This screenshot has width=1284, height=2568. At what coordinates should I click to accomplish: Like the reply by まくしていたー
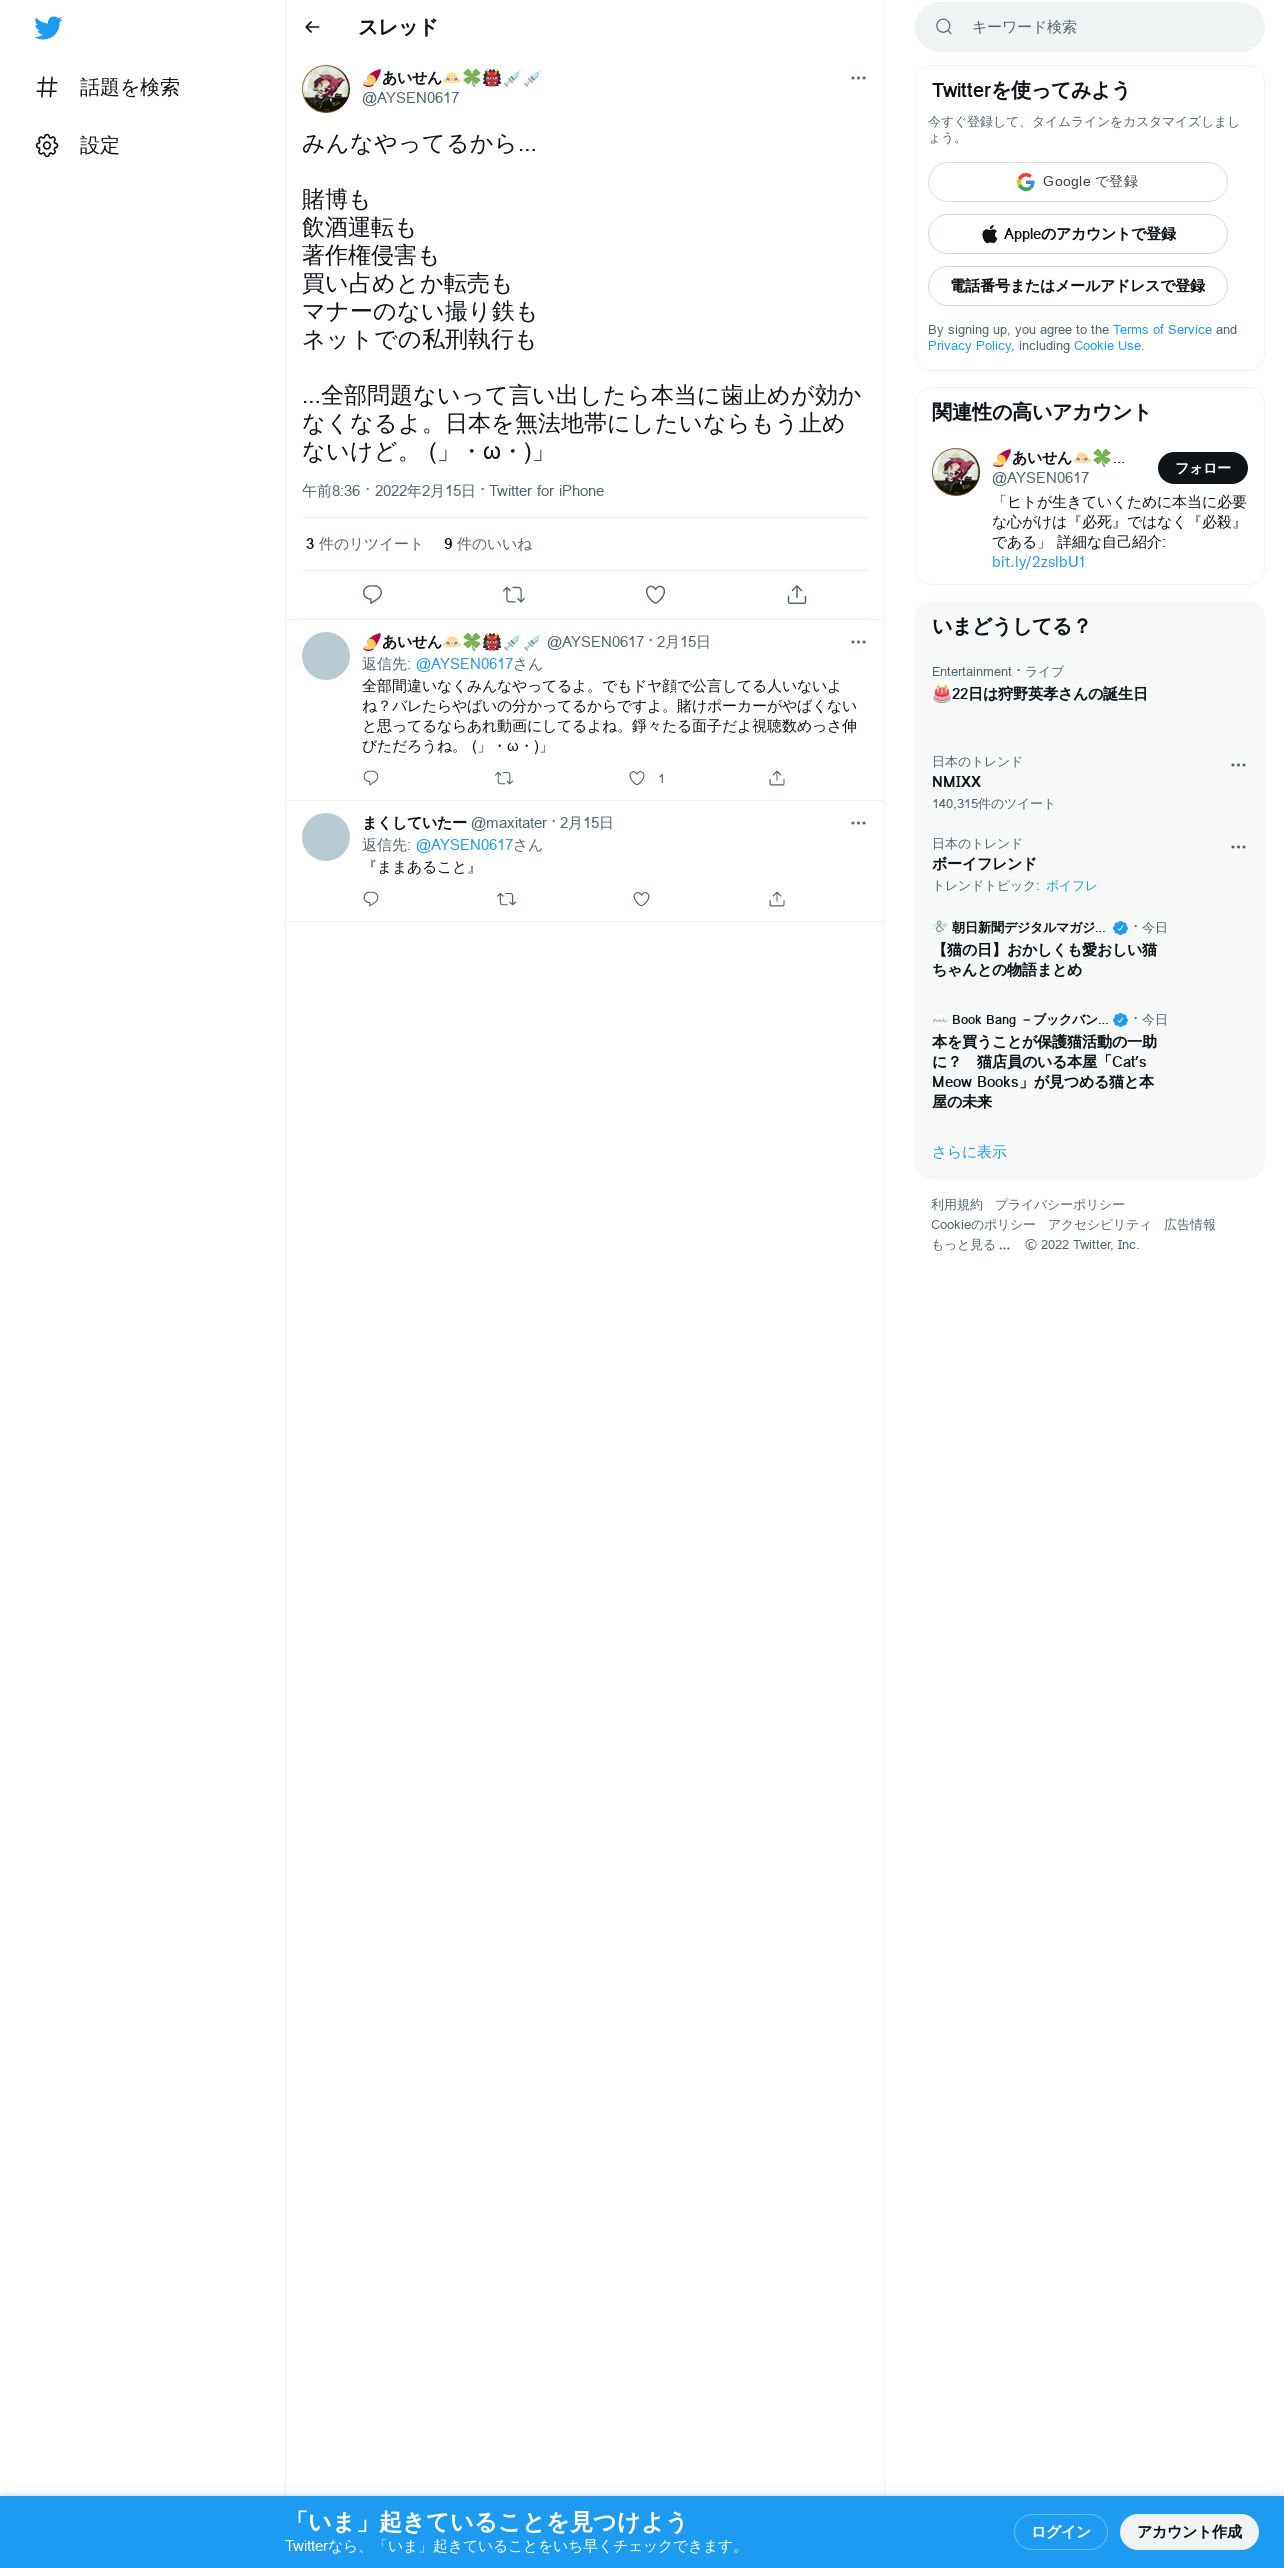click(x=642, y=899)
